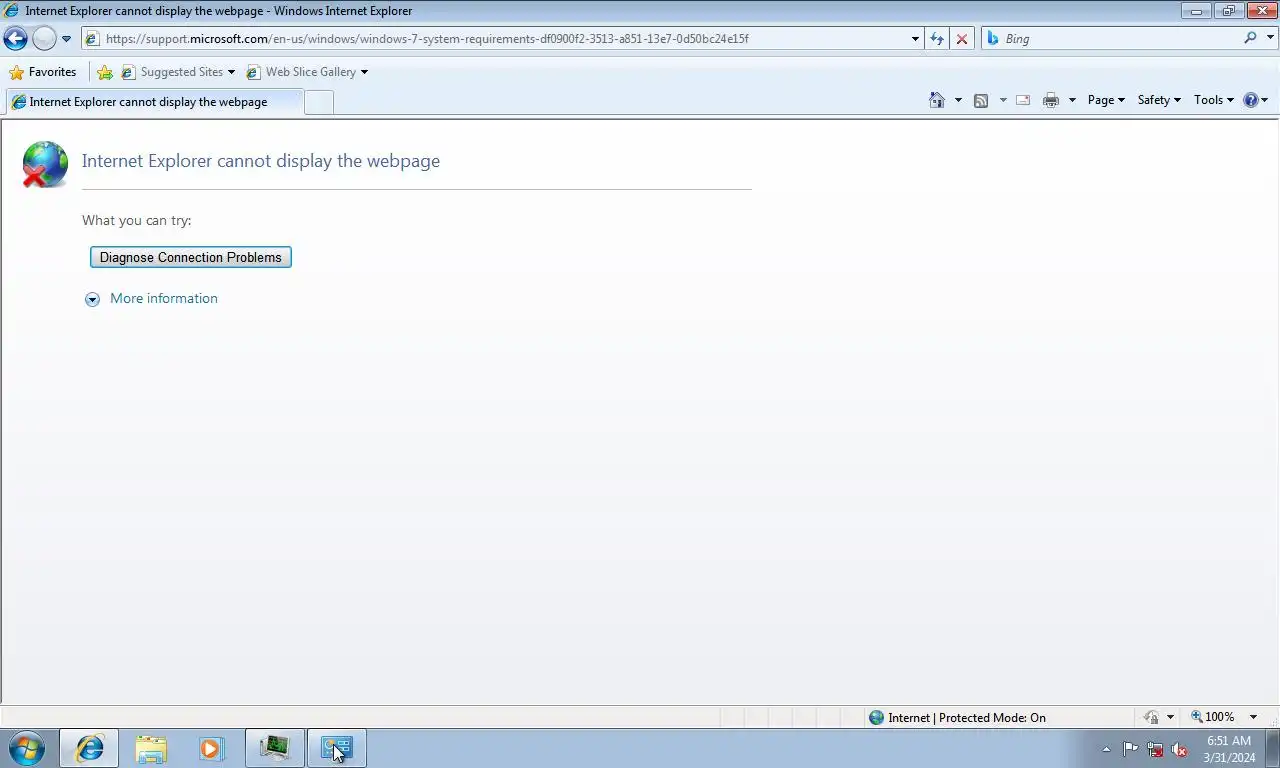The image size is (1280, 768).
Task: Show hidden tray icons arrow
Action: (x=1106, y=749)
